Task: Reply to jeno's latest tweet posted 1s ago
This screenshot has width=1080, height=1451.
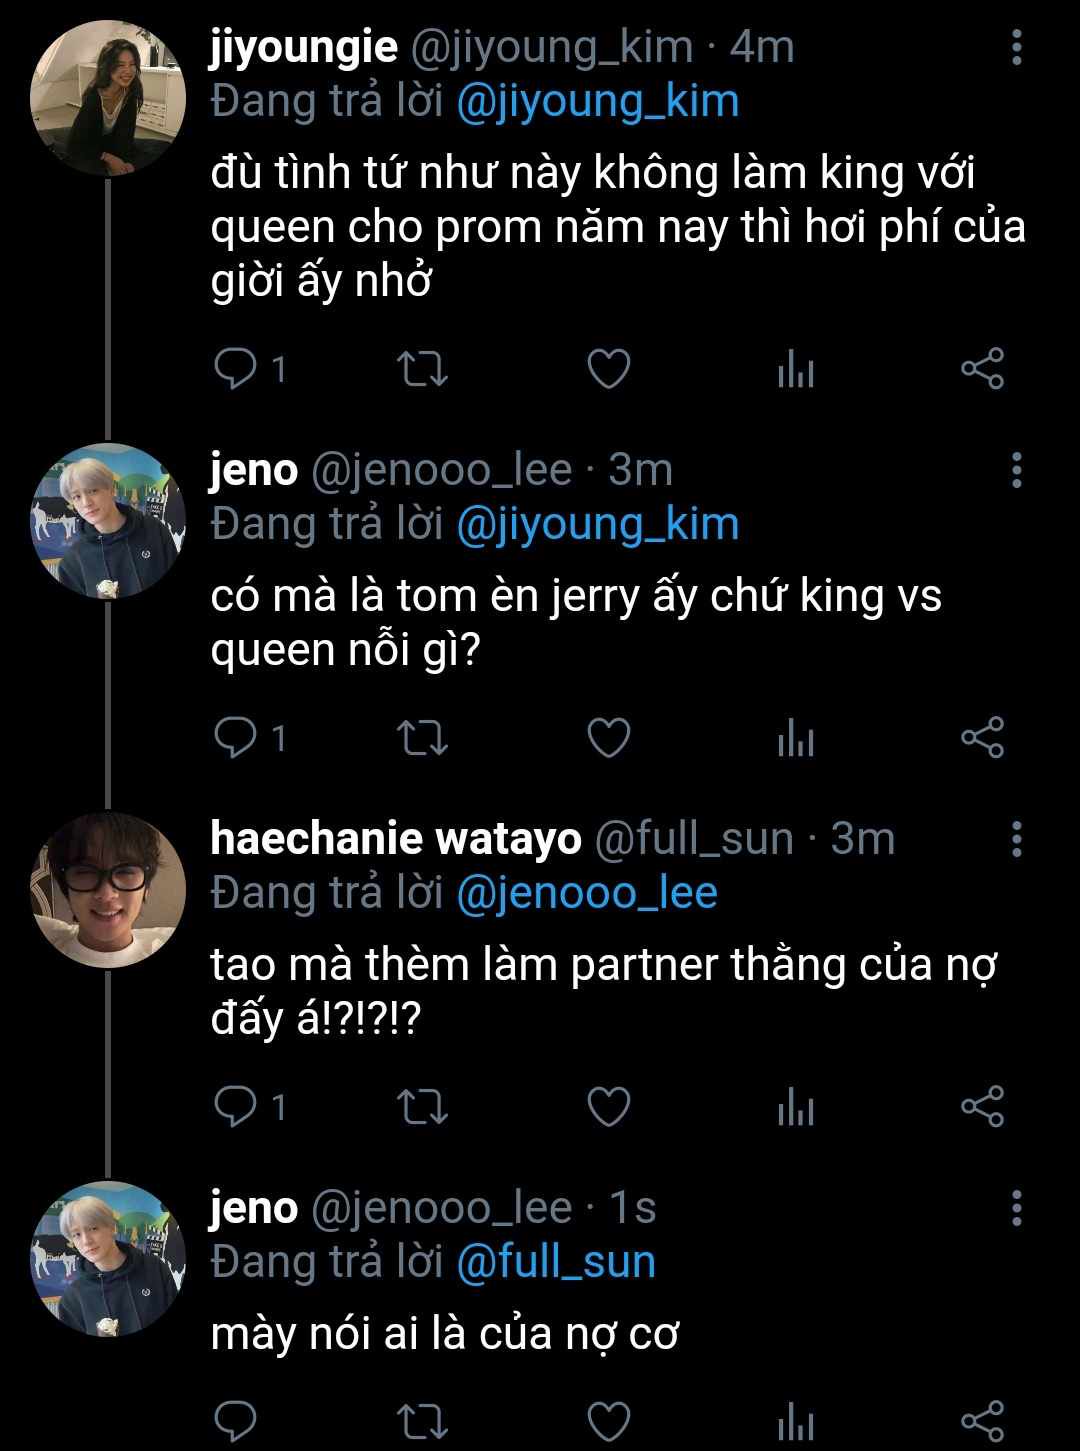Action: coord(237,1422)
